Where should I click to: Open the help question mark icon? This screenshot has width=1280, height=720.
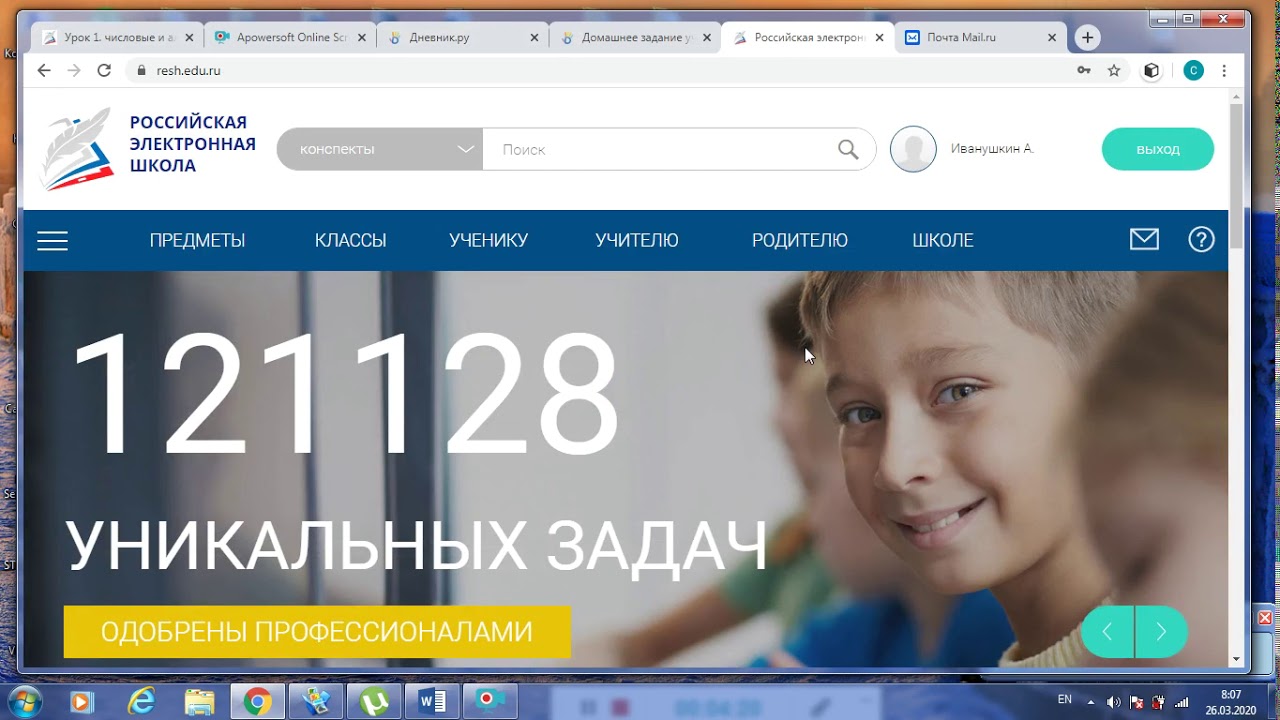click(1201, 240)
